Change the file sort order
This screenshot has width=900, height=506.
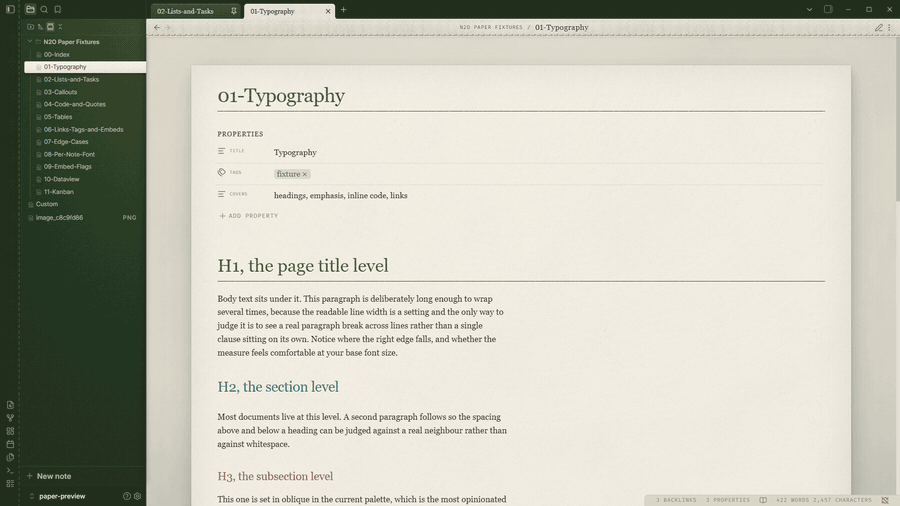click(40, 26)
